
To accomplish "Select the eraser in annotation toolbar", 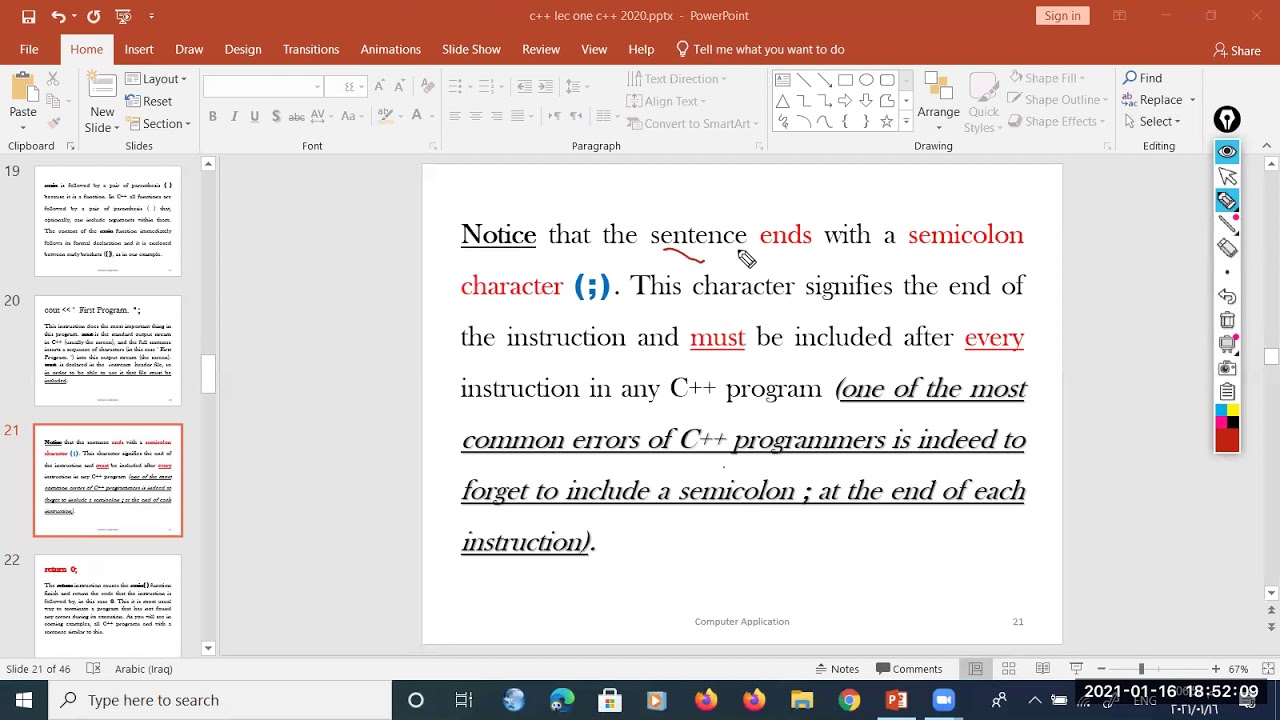I will [1227, 248].
